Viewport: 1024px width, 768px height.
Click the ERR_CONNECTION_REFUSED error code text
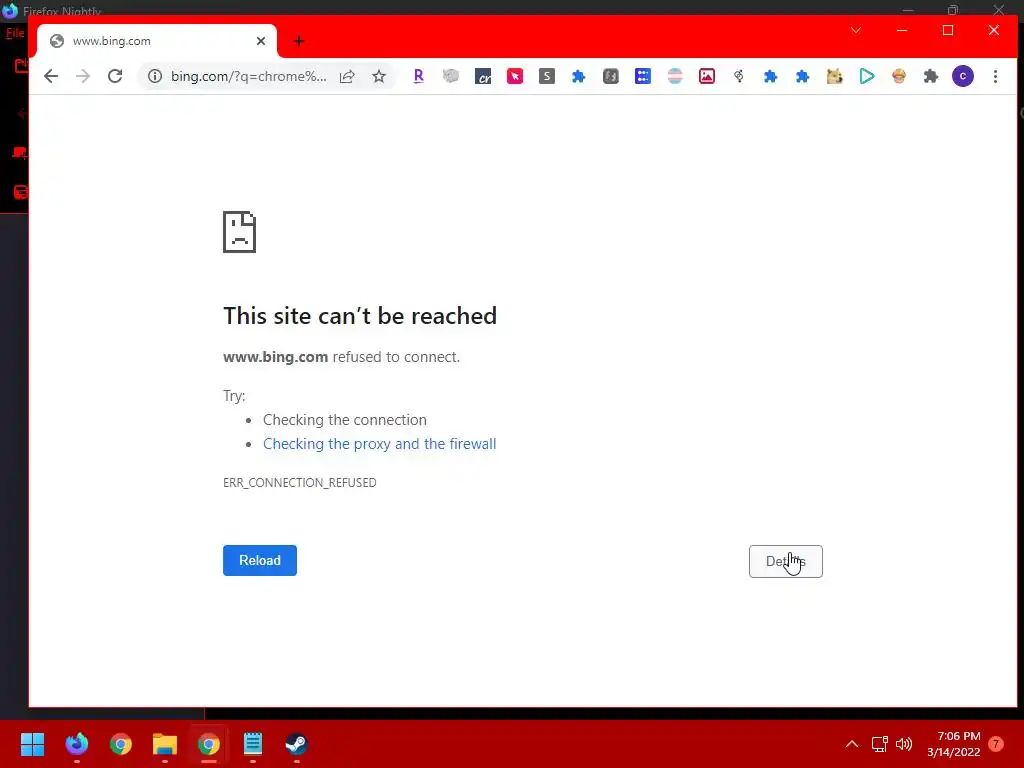click(x=300, y=483)
